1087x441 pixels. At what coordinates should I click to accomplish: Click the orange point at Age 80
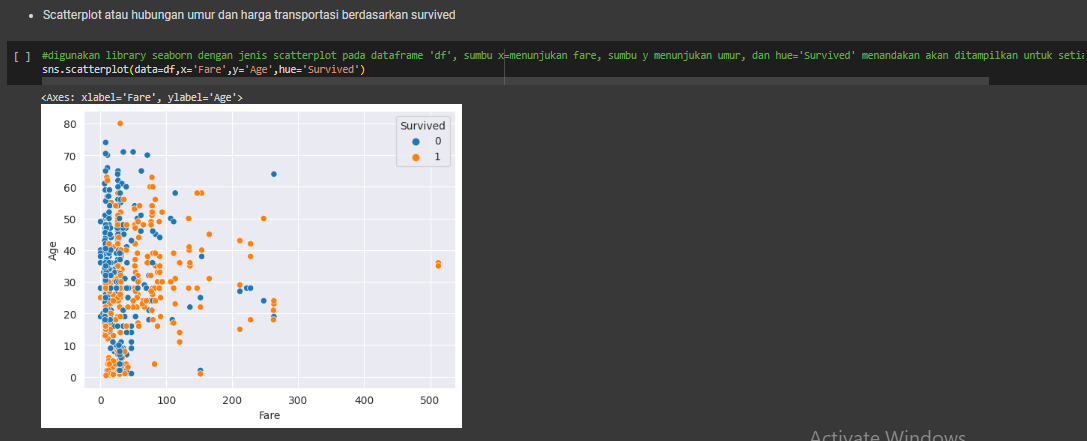[x=120, y=124]
